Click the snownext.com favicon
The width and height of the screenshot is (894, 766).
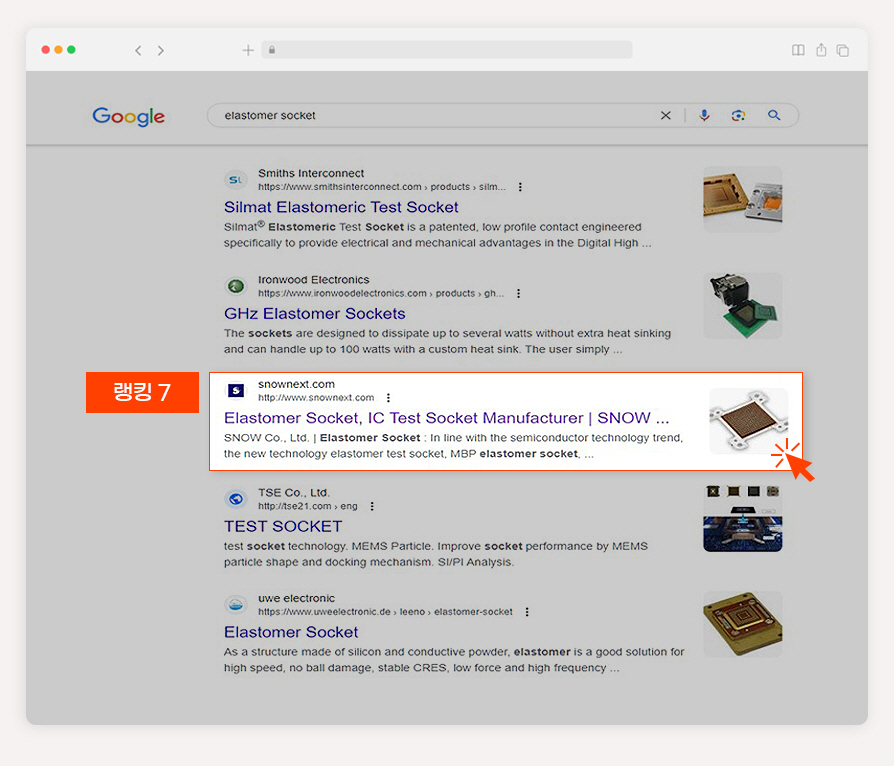(x=235, y=391)
